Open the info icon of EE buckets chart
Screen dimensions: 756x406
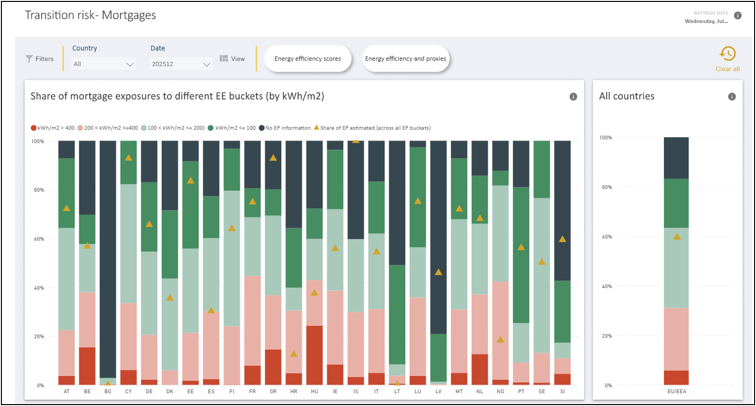coord(573,96)
